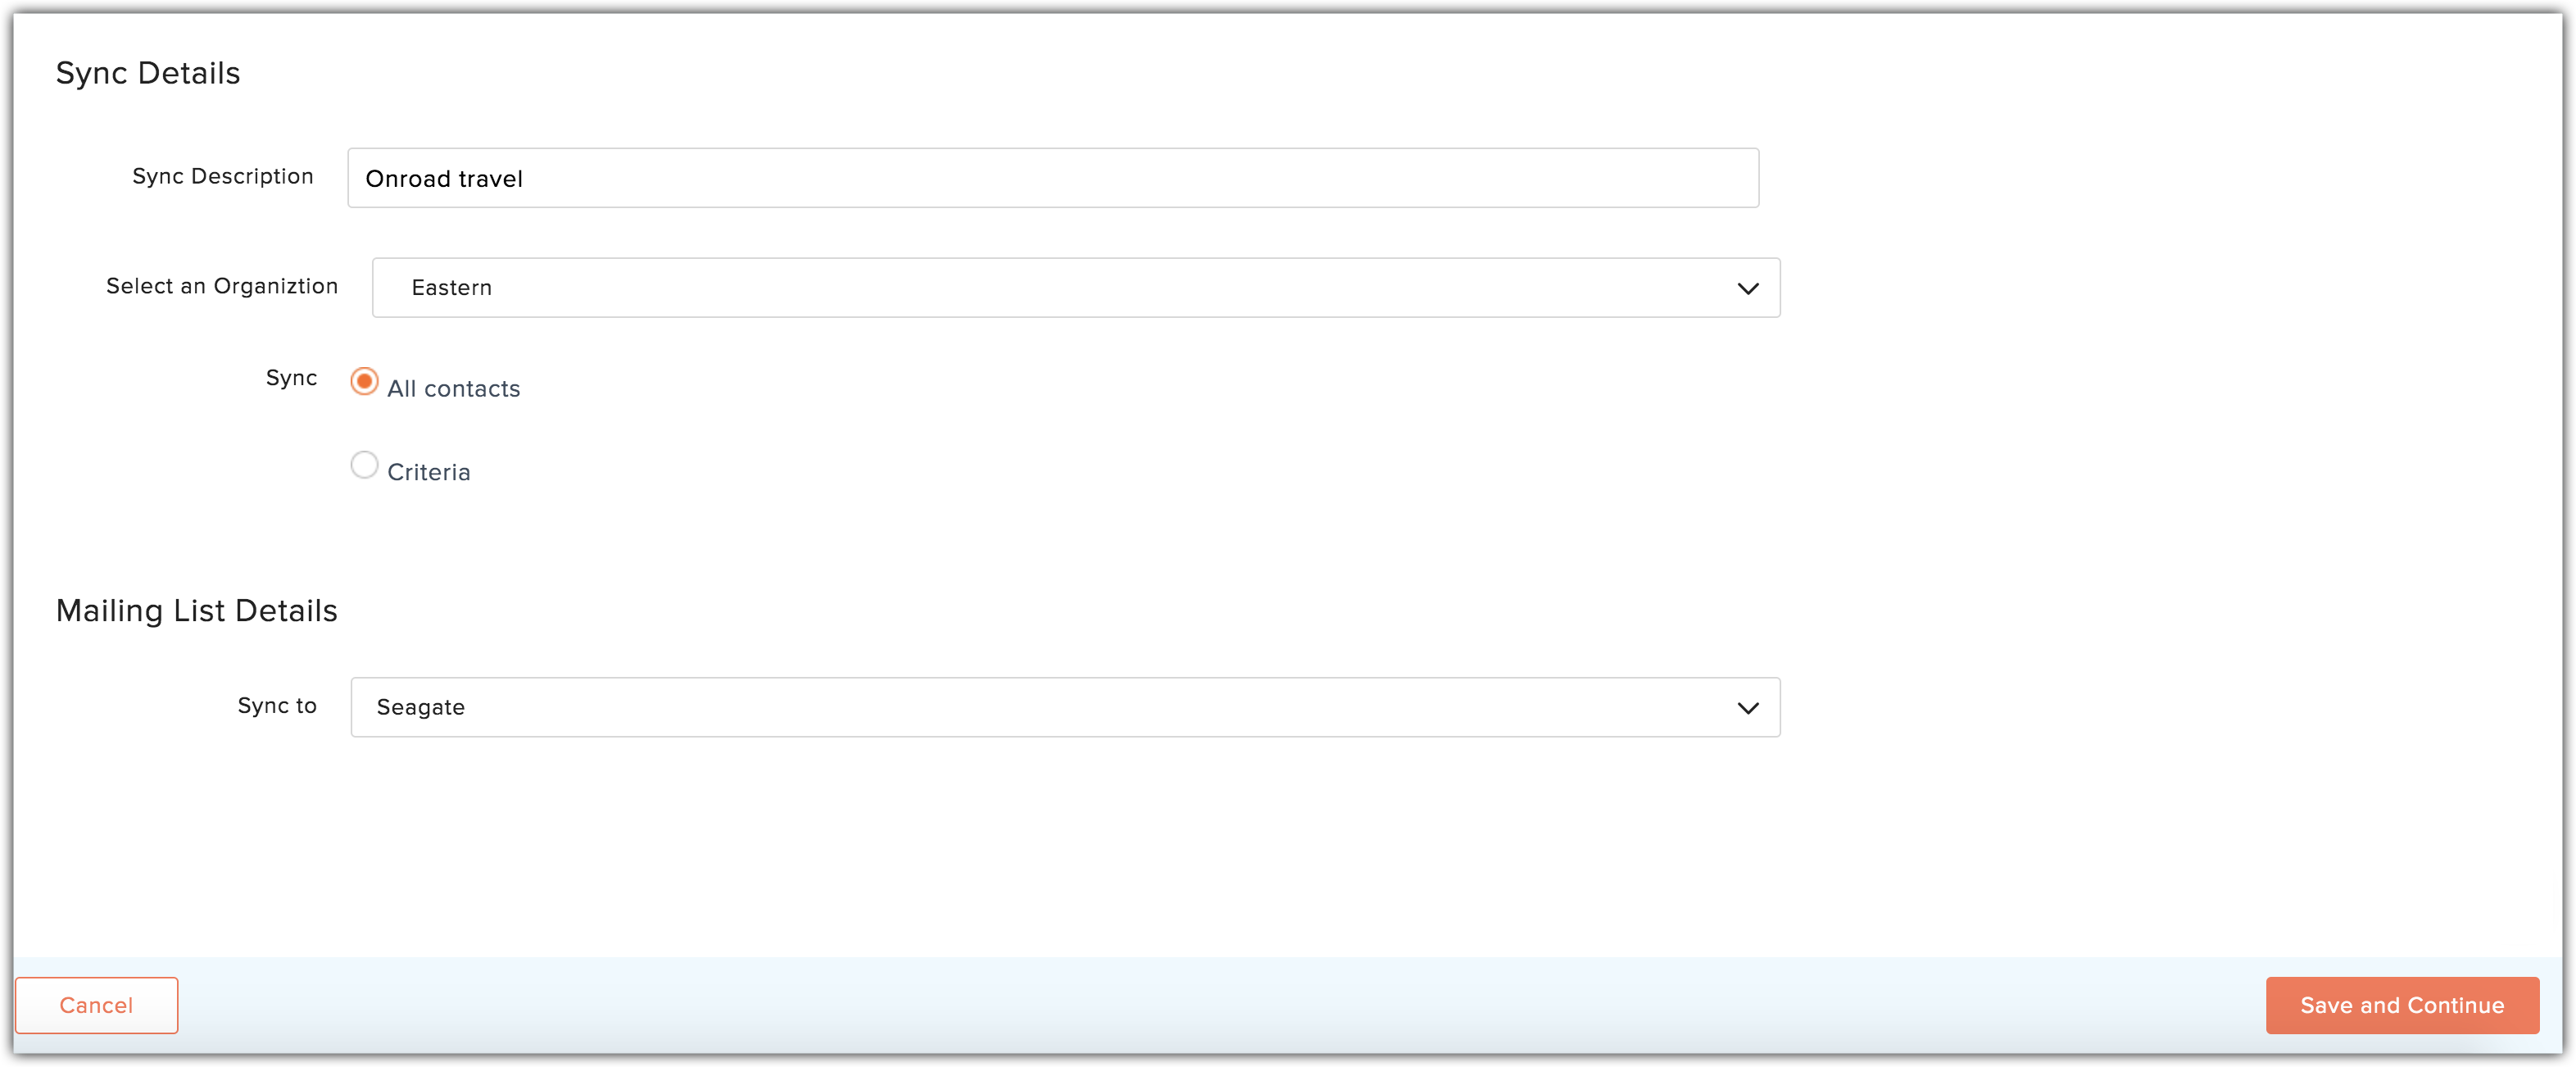Click the 'Criteria' option label
This screenshot has height=1067, width=2576.
pos(429,472)
